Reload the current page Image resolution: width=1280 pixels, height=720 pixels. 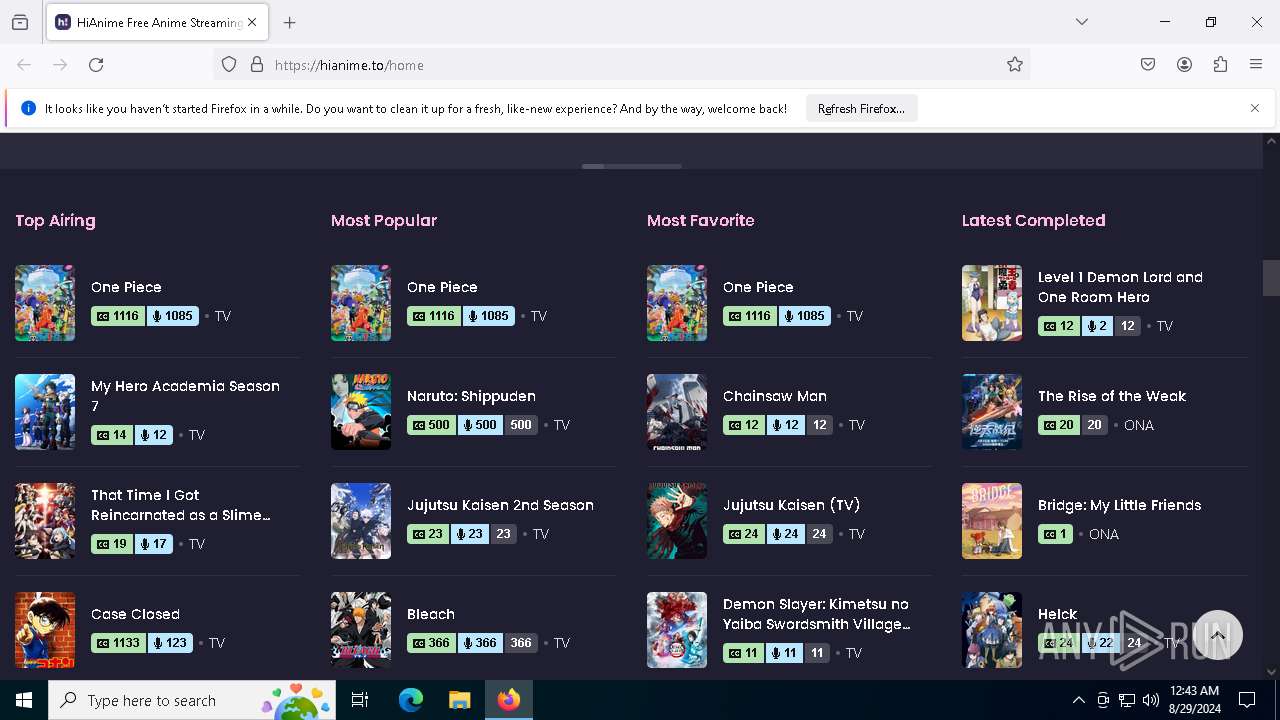coord(96,65)
